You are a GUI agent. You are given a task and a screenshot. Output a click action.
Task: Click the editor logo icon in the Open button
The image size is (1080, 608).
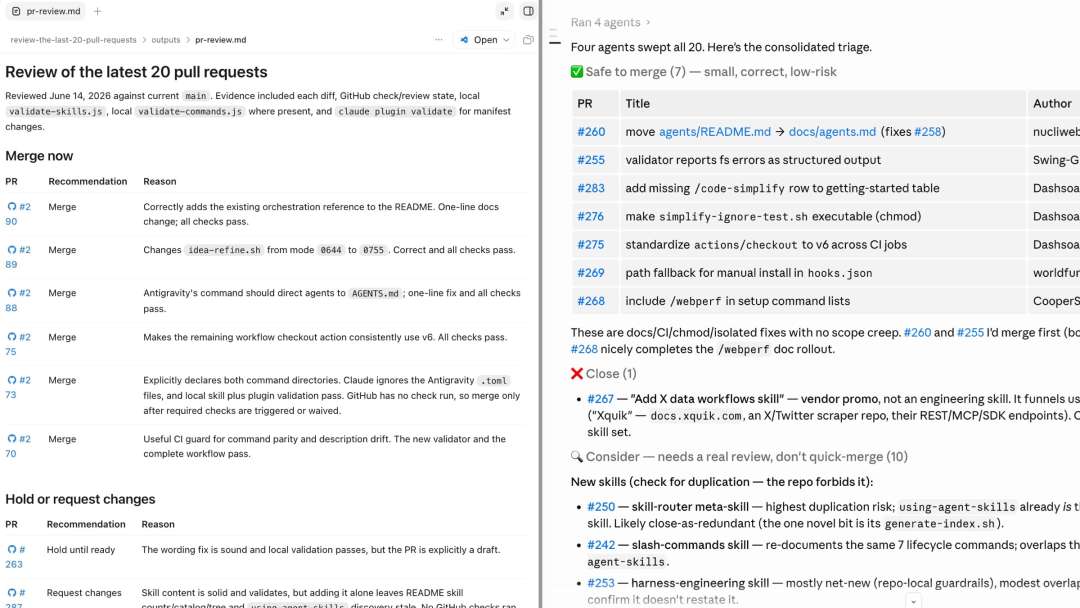[x=464, y=40]
